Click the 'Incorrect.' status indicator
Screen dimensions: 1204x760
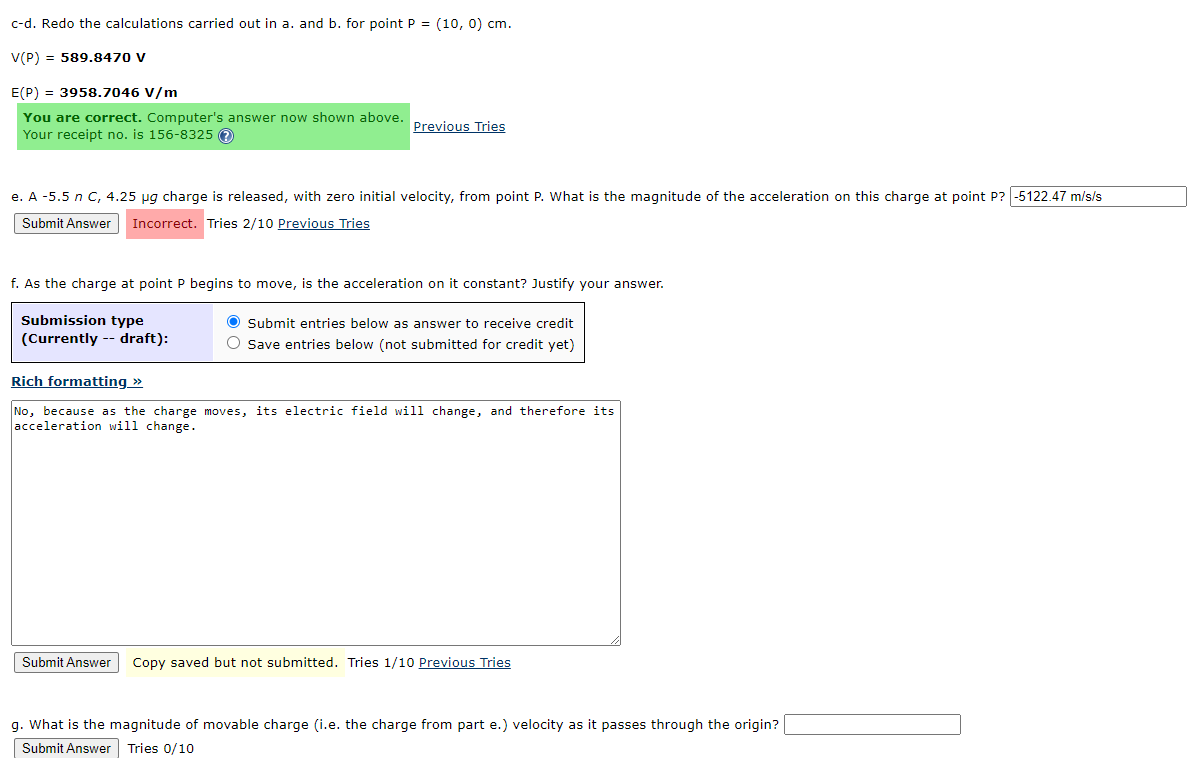click(164, 223)
